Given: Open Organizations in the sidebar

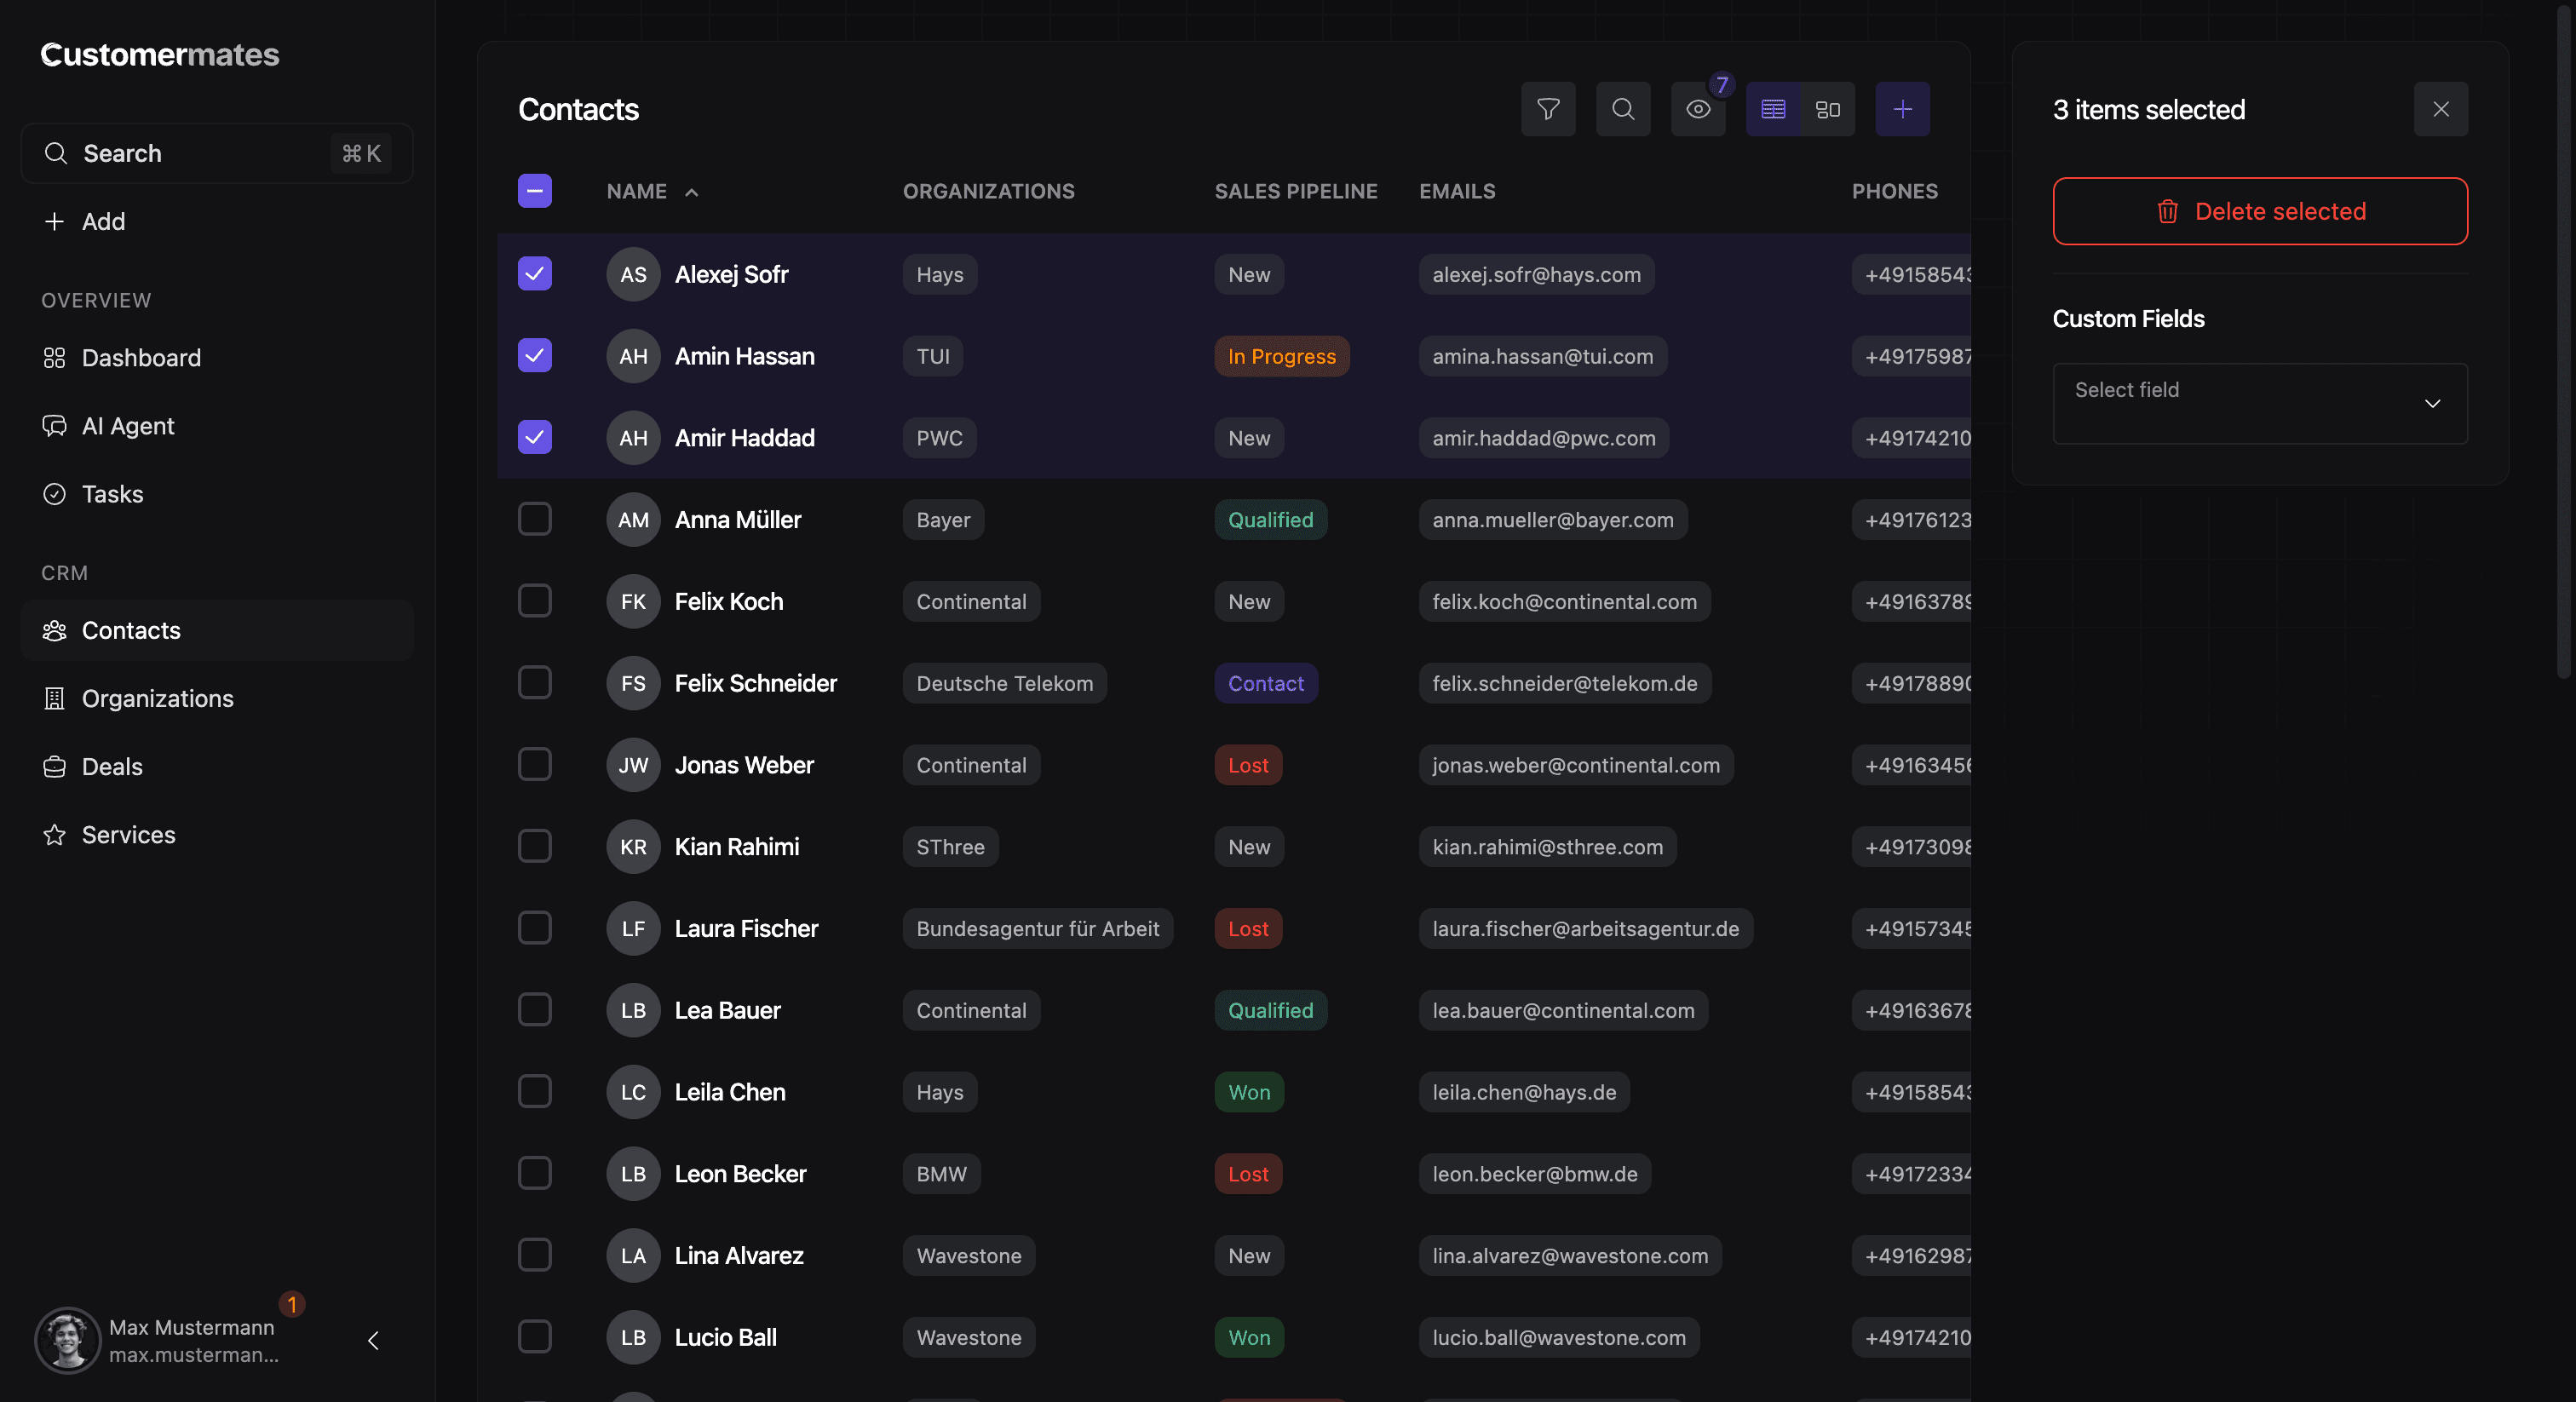Looking at the screenshot, I should pos(157,698).
